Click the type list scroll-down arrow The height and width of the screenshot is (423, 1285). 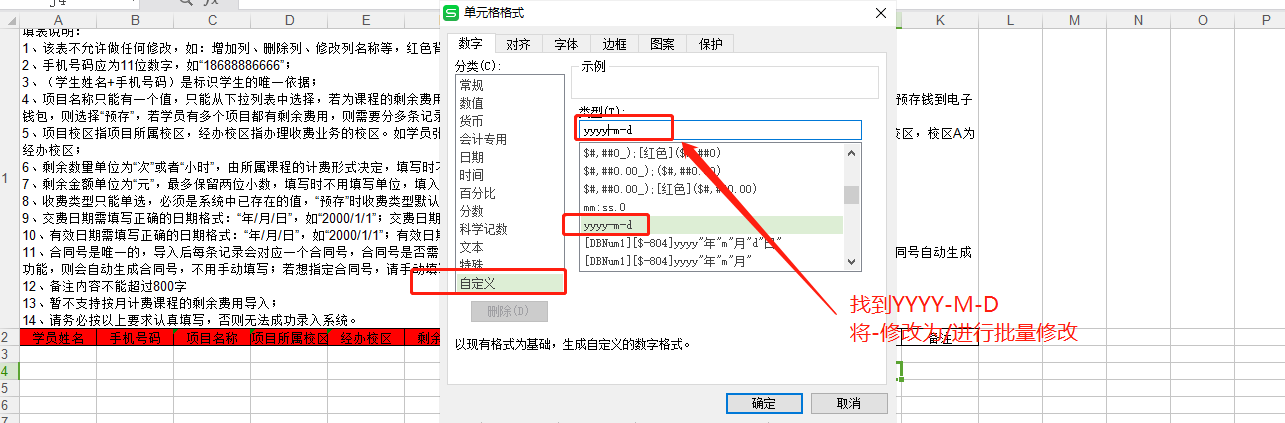tap(852, 261)
